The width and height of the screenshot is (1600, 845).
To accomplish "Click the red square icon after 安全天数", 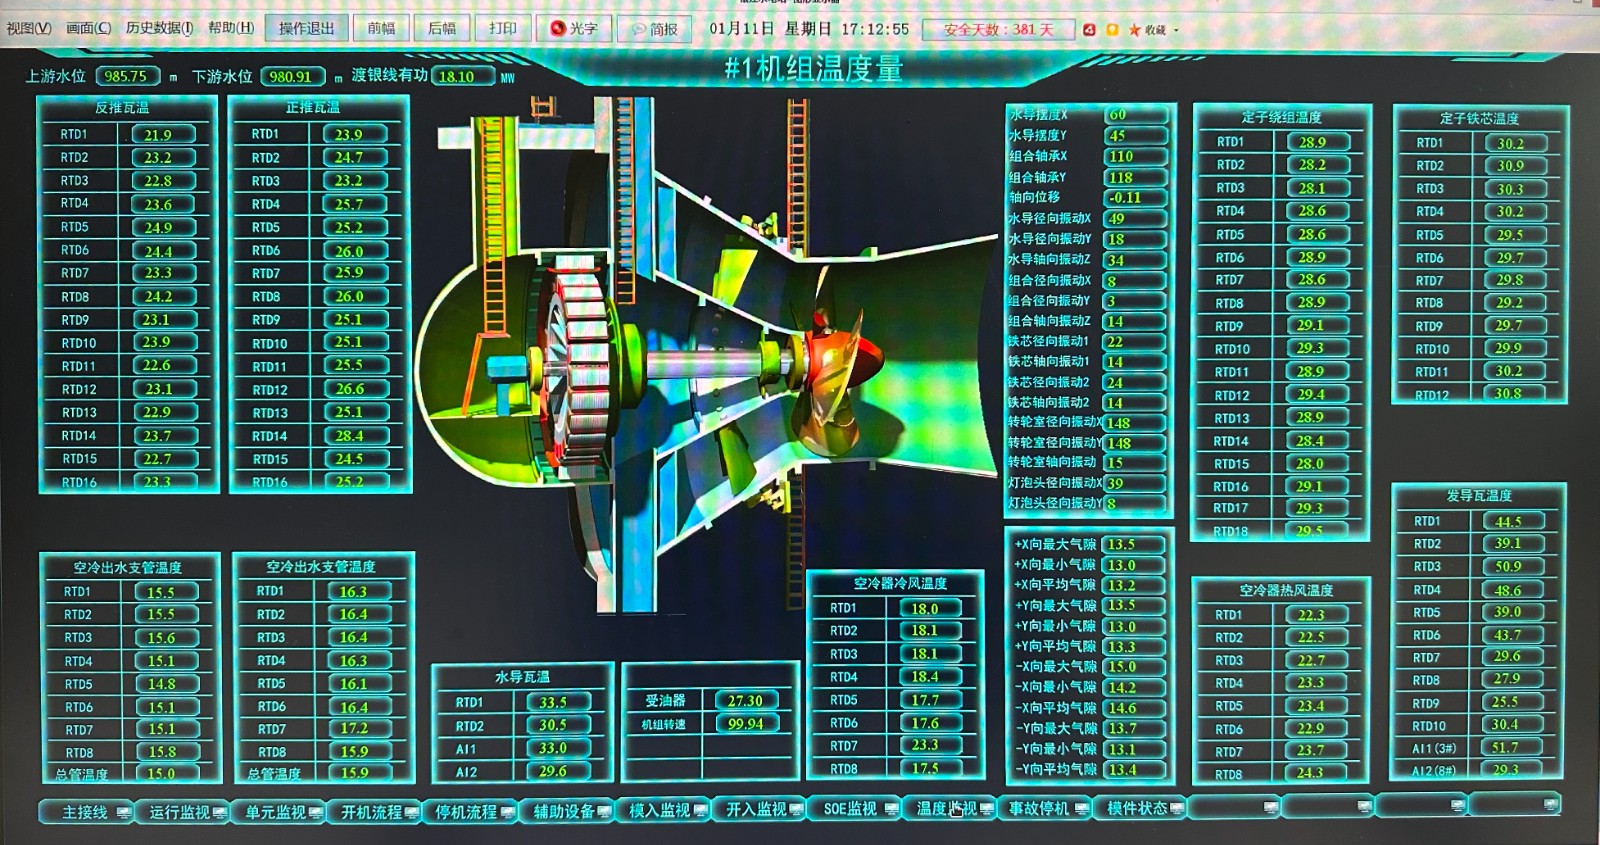I will tap(1089, 30).
